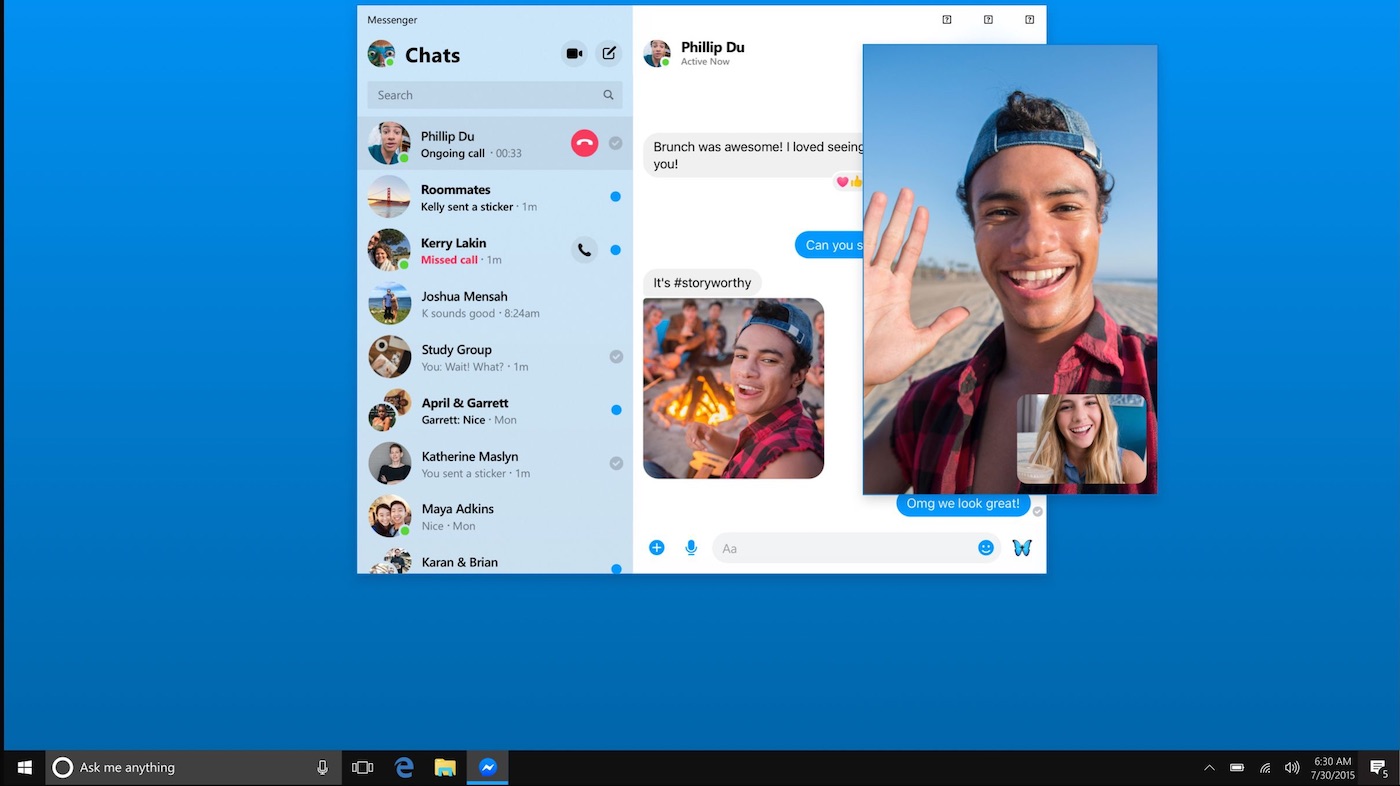Click the self-view thumbnail in video call
1400x786 pixels.
[x=1081, y=439]
